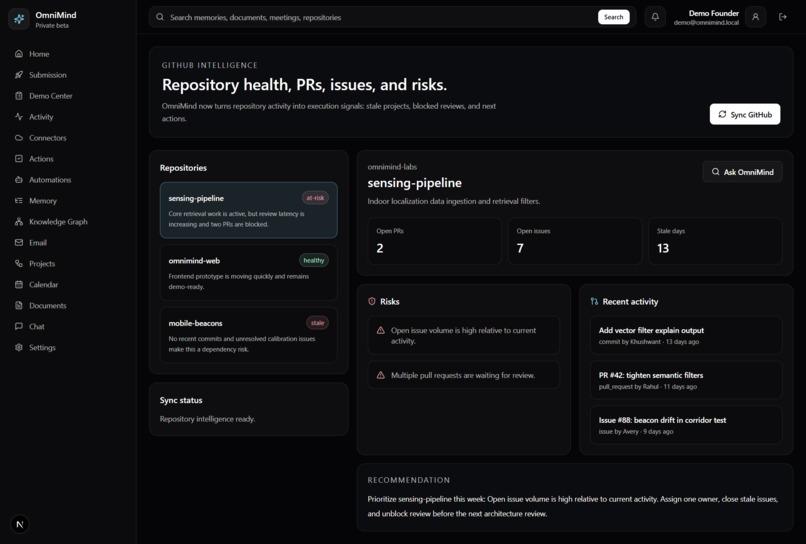Image resolution: width=806 pixels, height=544 pixels.
Task: Click the Open issues stat card
Action: tap(575, 241)
